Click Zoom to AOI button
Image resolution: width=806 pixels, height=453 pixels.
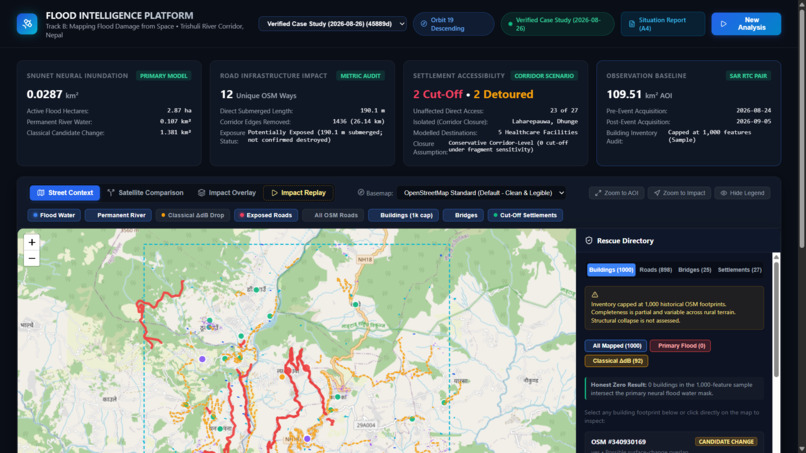[616, 193]
